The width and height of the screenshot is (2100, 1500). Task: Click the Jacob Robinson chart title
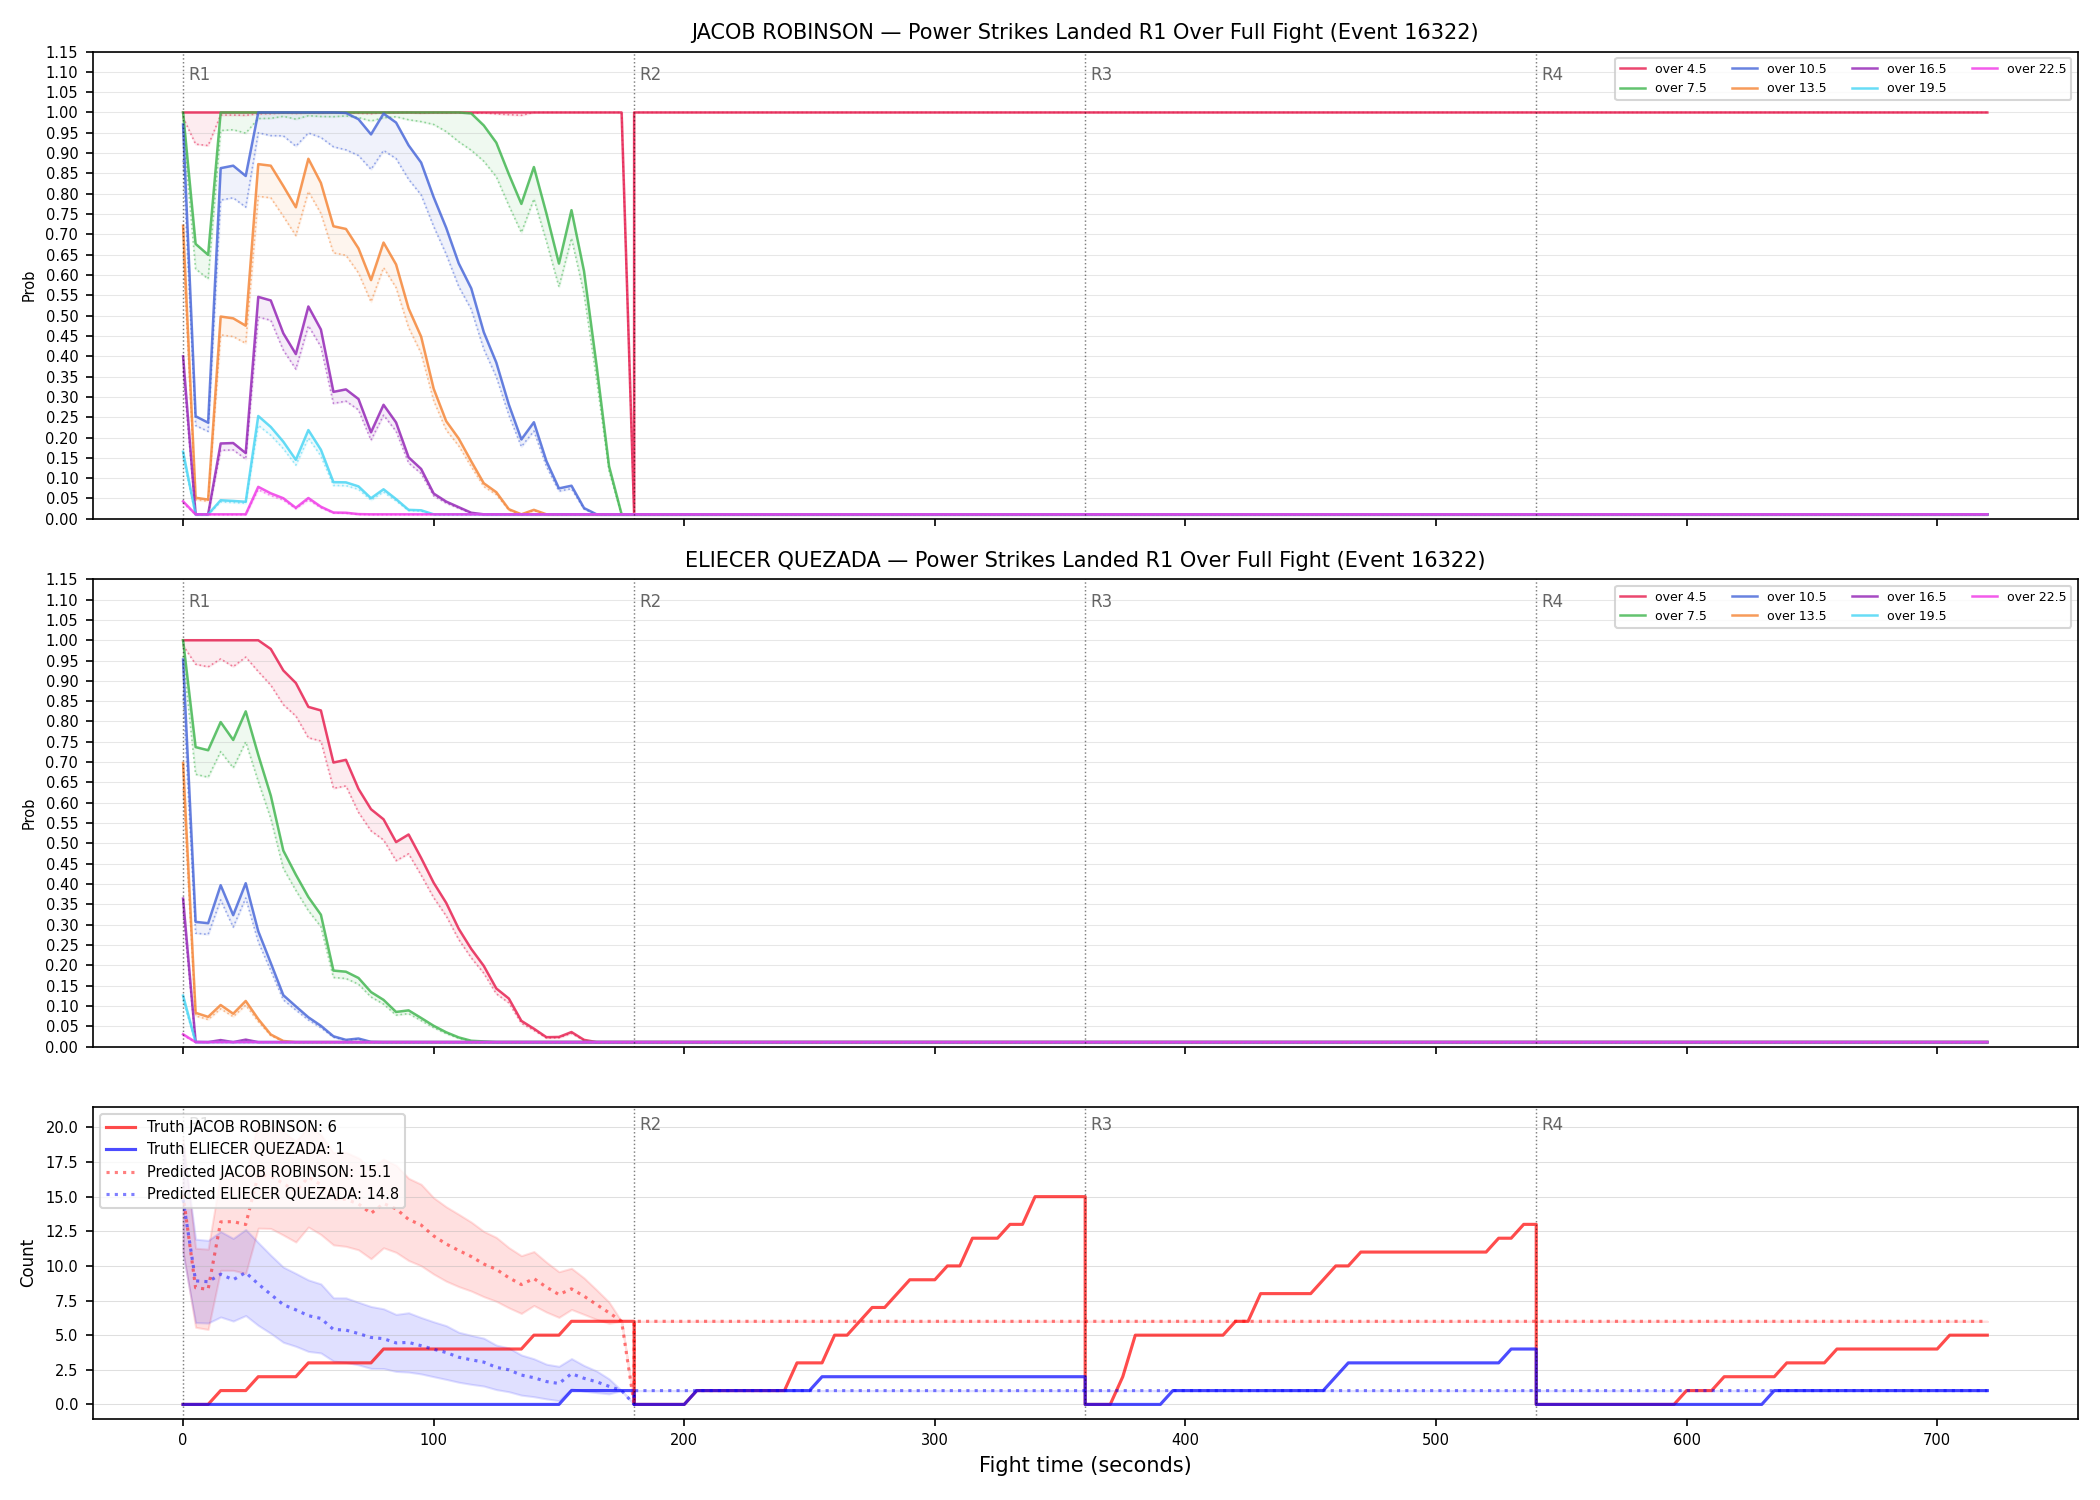pyautogui.click(x=1085, y=32)
